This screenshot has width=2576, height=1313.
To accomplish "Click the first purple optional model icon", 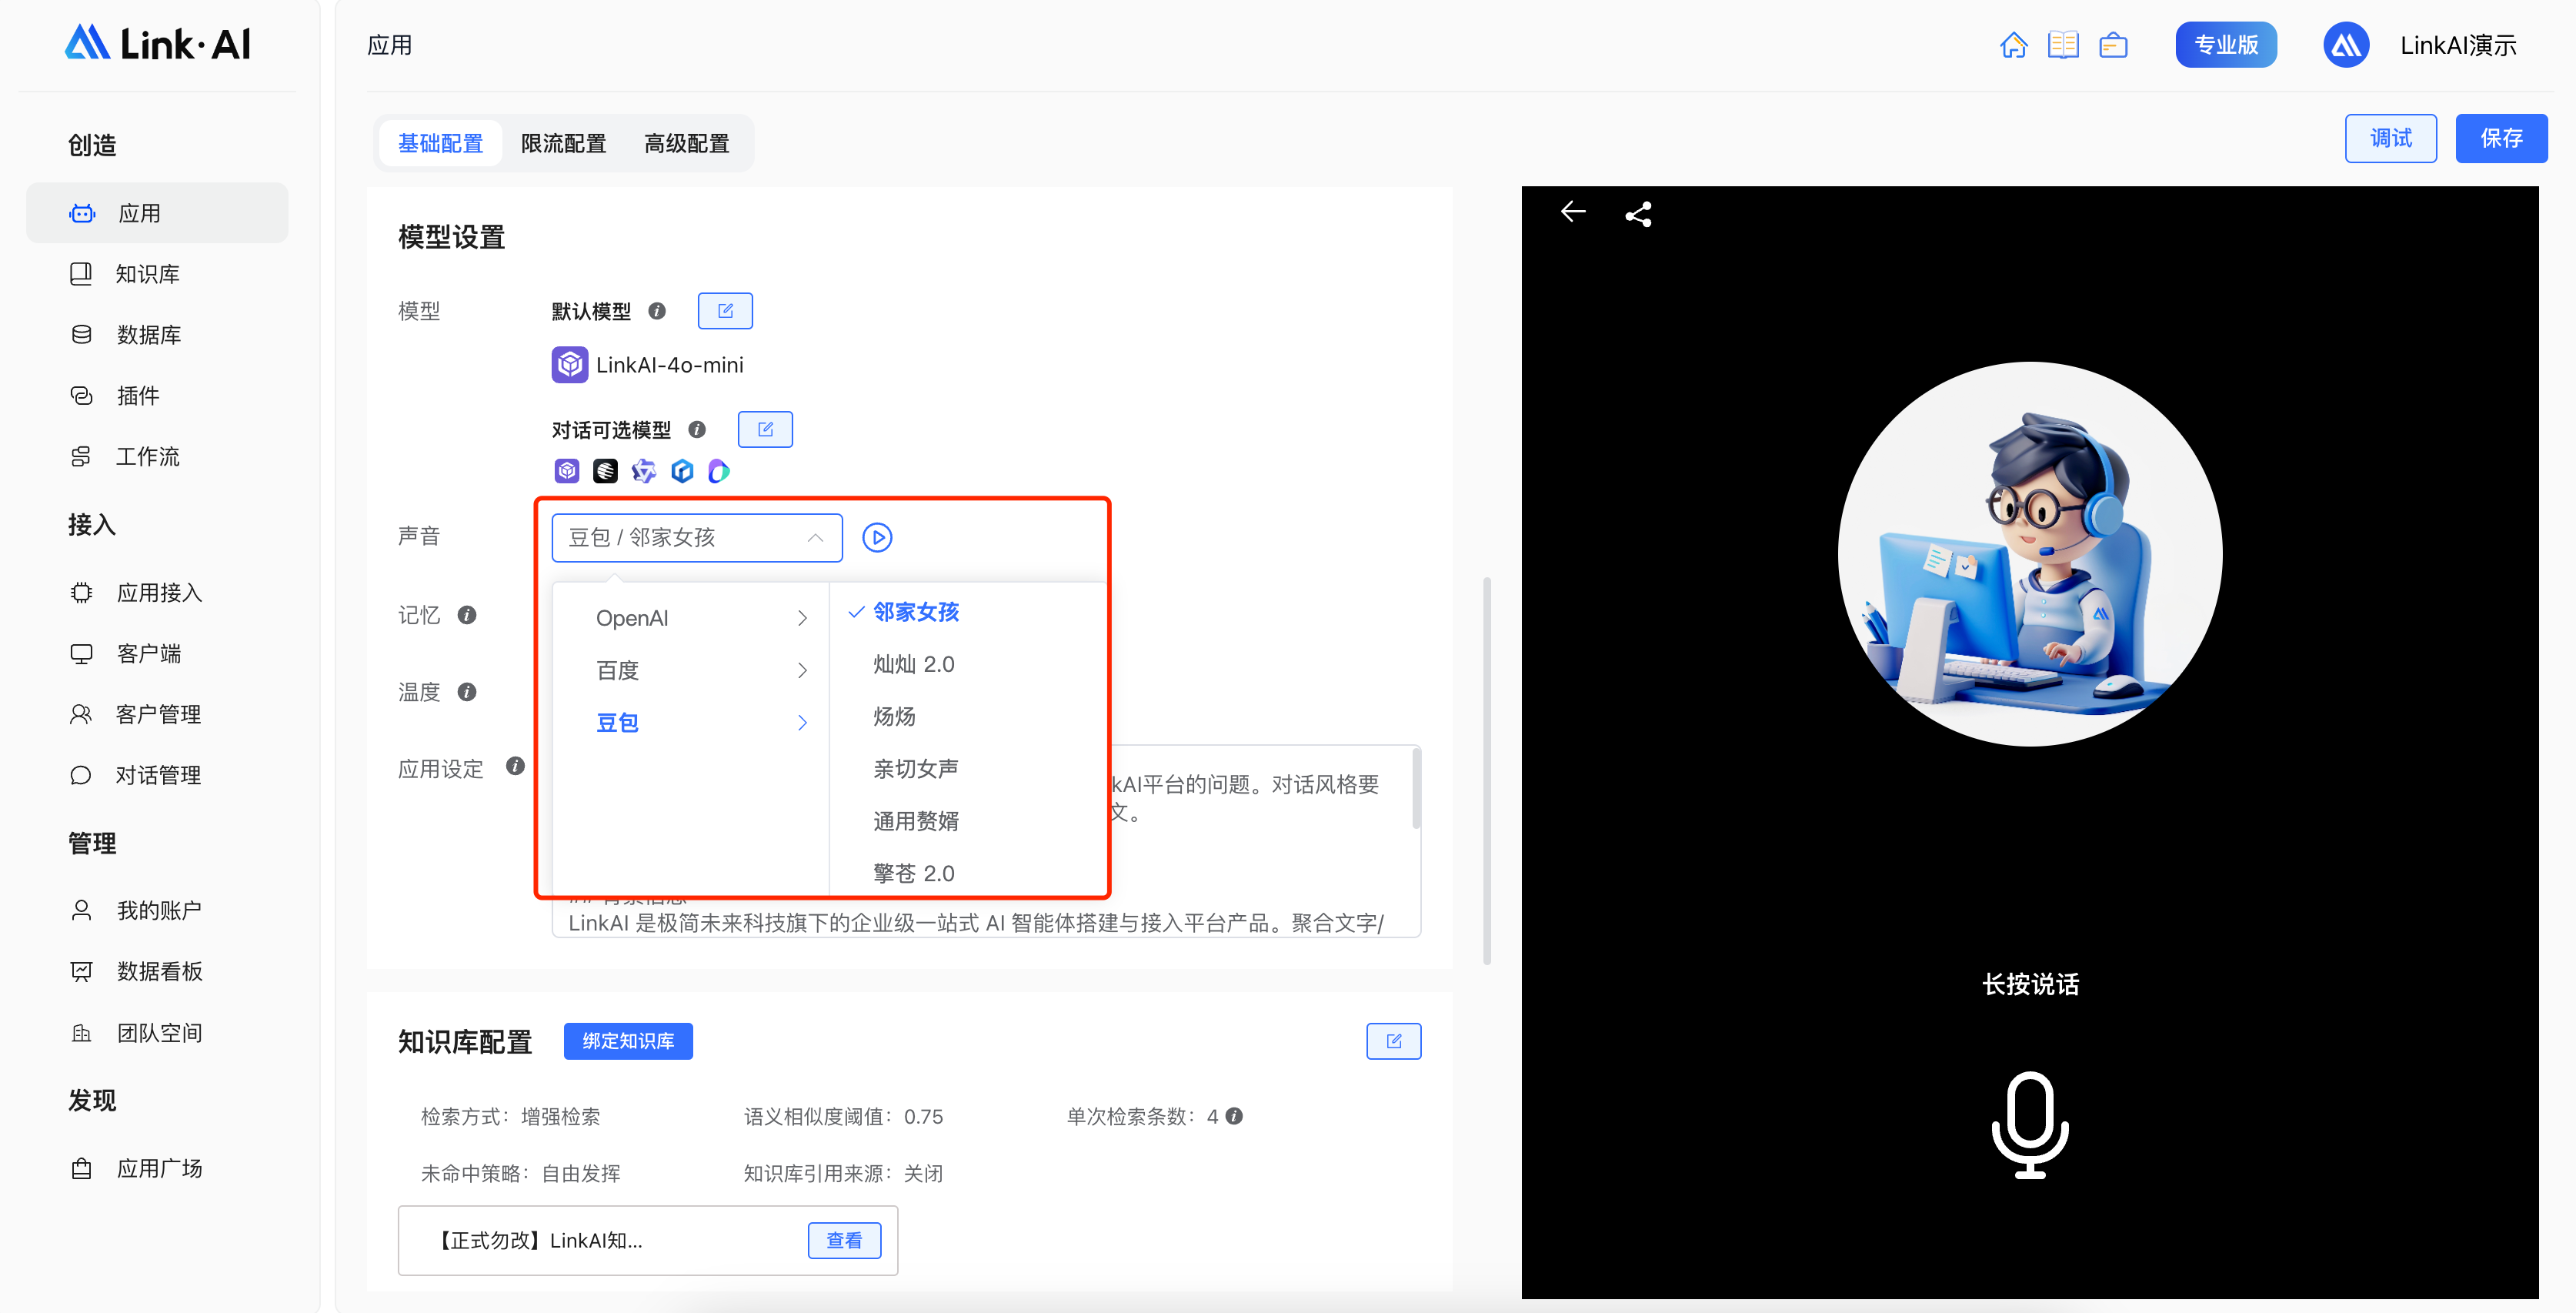I will coord(567,470).
